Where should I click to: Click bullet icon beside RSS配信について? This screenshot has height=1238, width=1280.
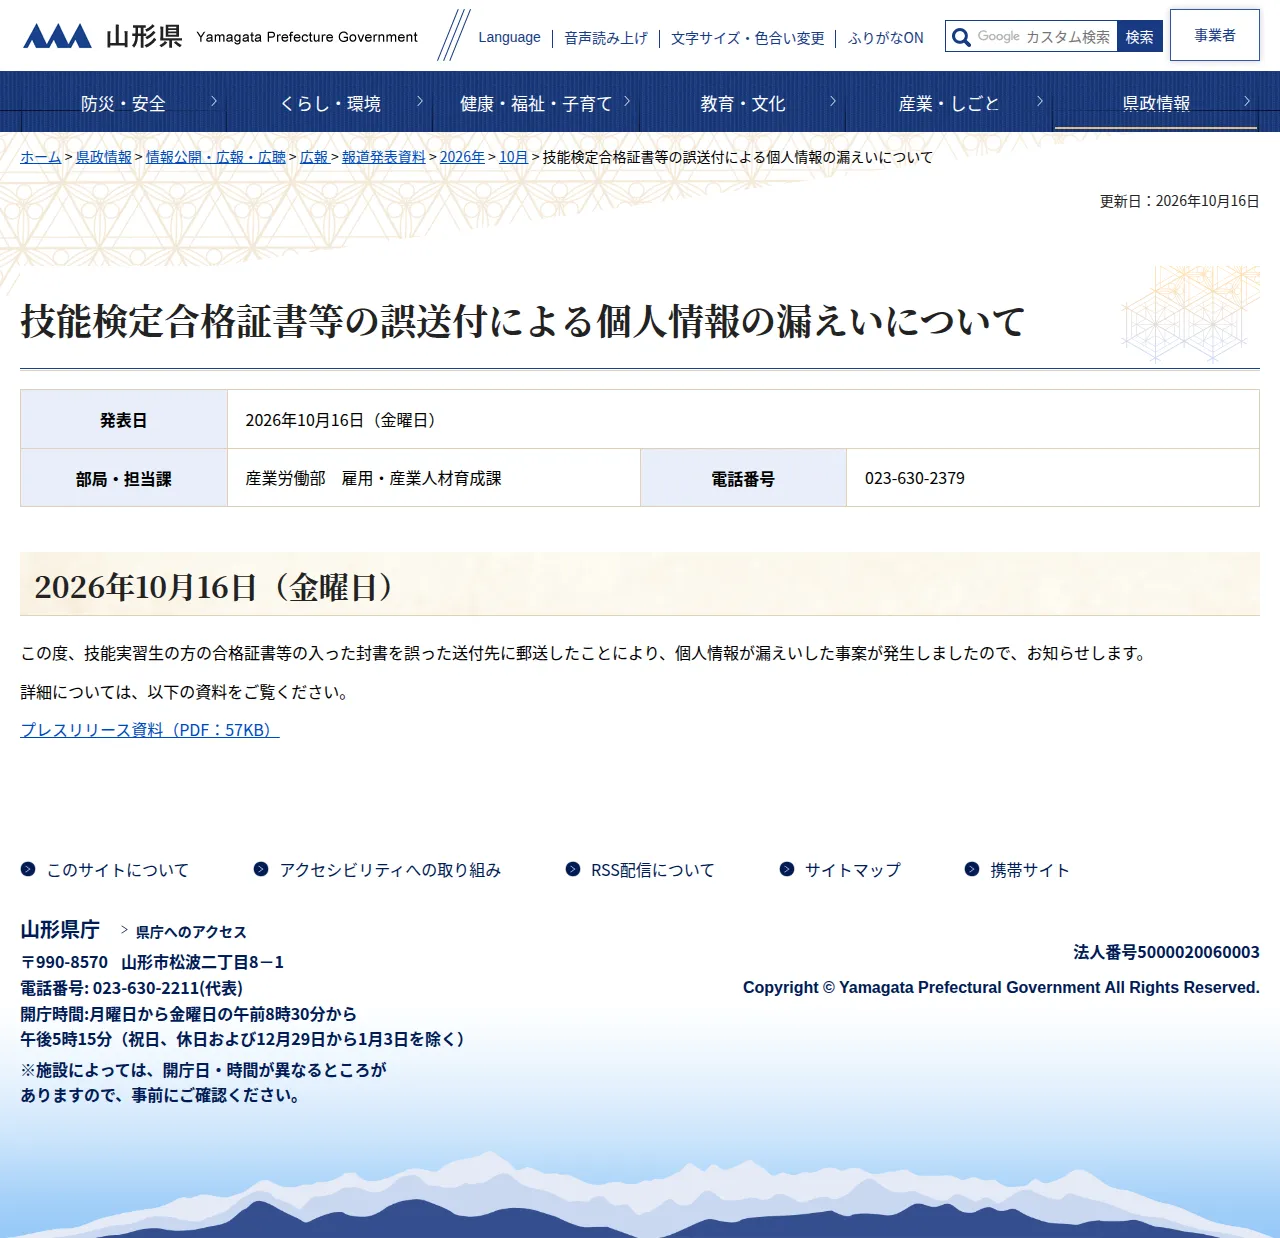coord(573,869)
